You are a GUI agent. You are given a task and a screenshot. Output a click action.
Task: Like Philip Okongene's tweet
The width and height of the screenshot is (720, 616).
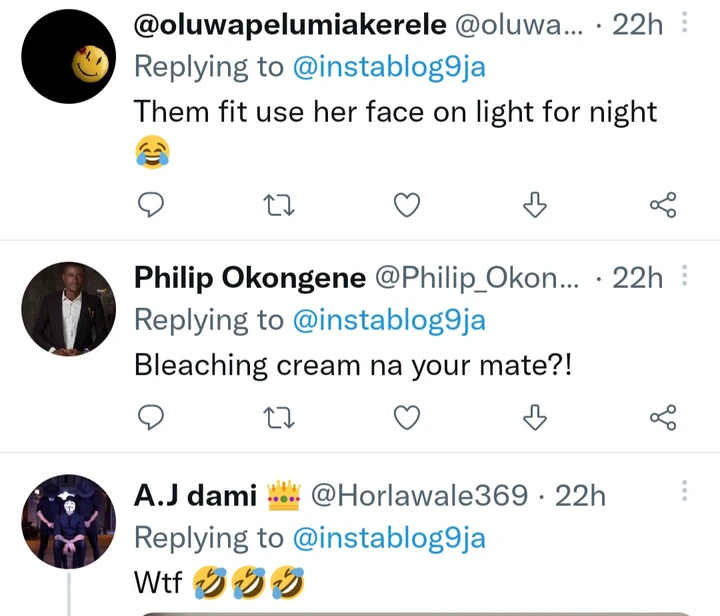coord(406,417)
